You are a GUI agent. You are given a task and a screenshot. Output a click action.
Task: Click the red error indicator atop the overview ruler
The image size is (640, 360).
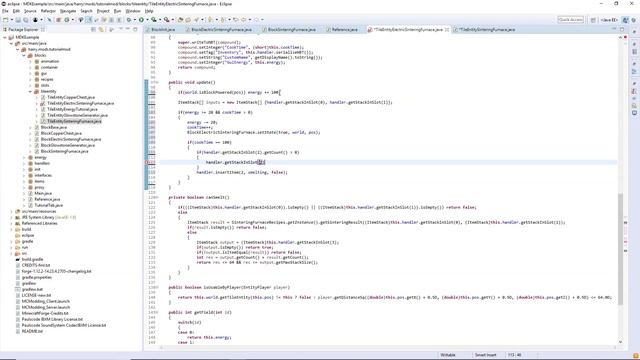625,37
